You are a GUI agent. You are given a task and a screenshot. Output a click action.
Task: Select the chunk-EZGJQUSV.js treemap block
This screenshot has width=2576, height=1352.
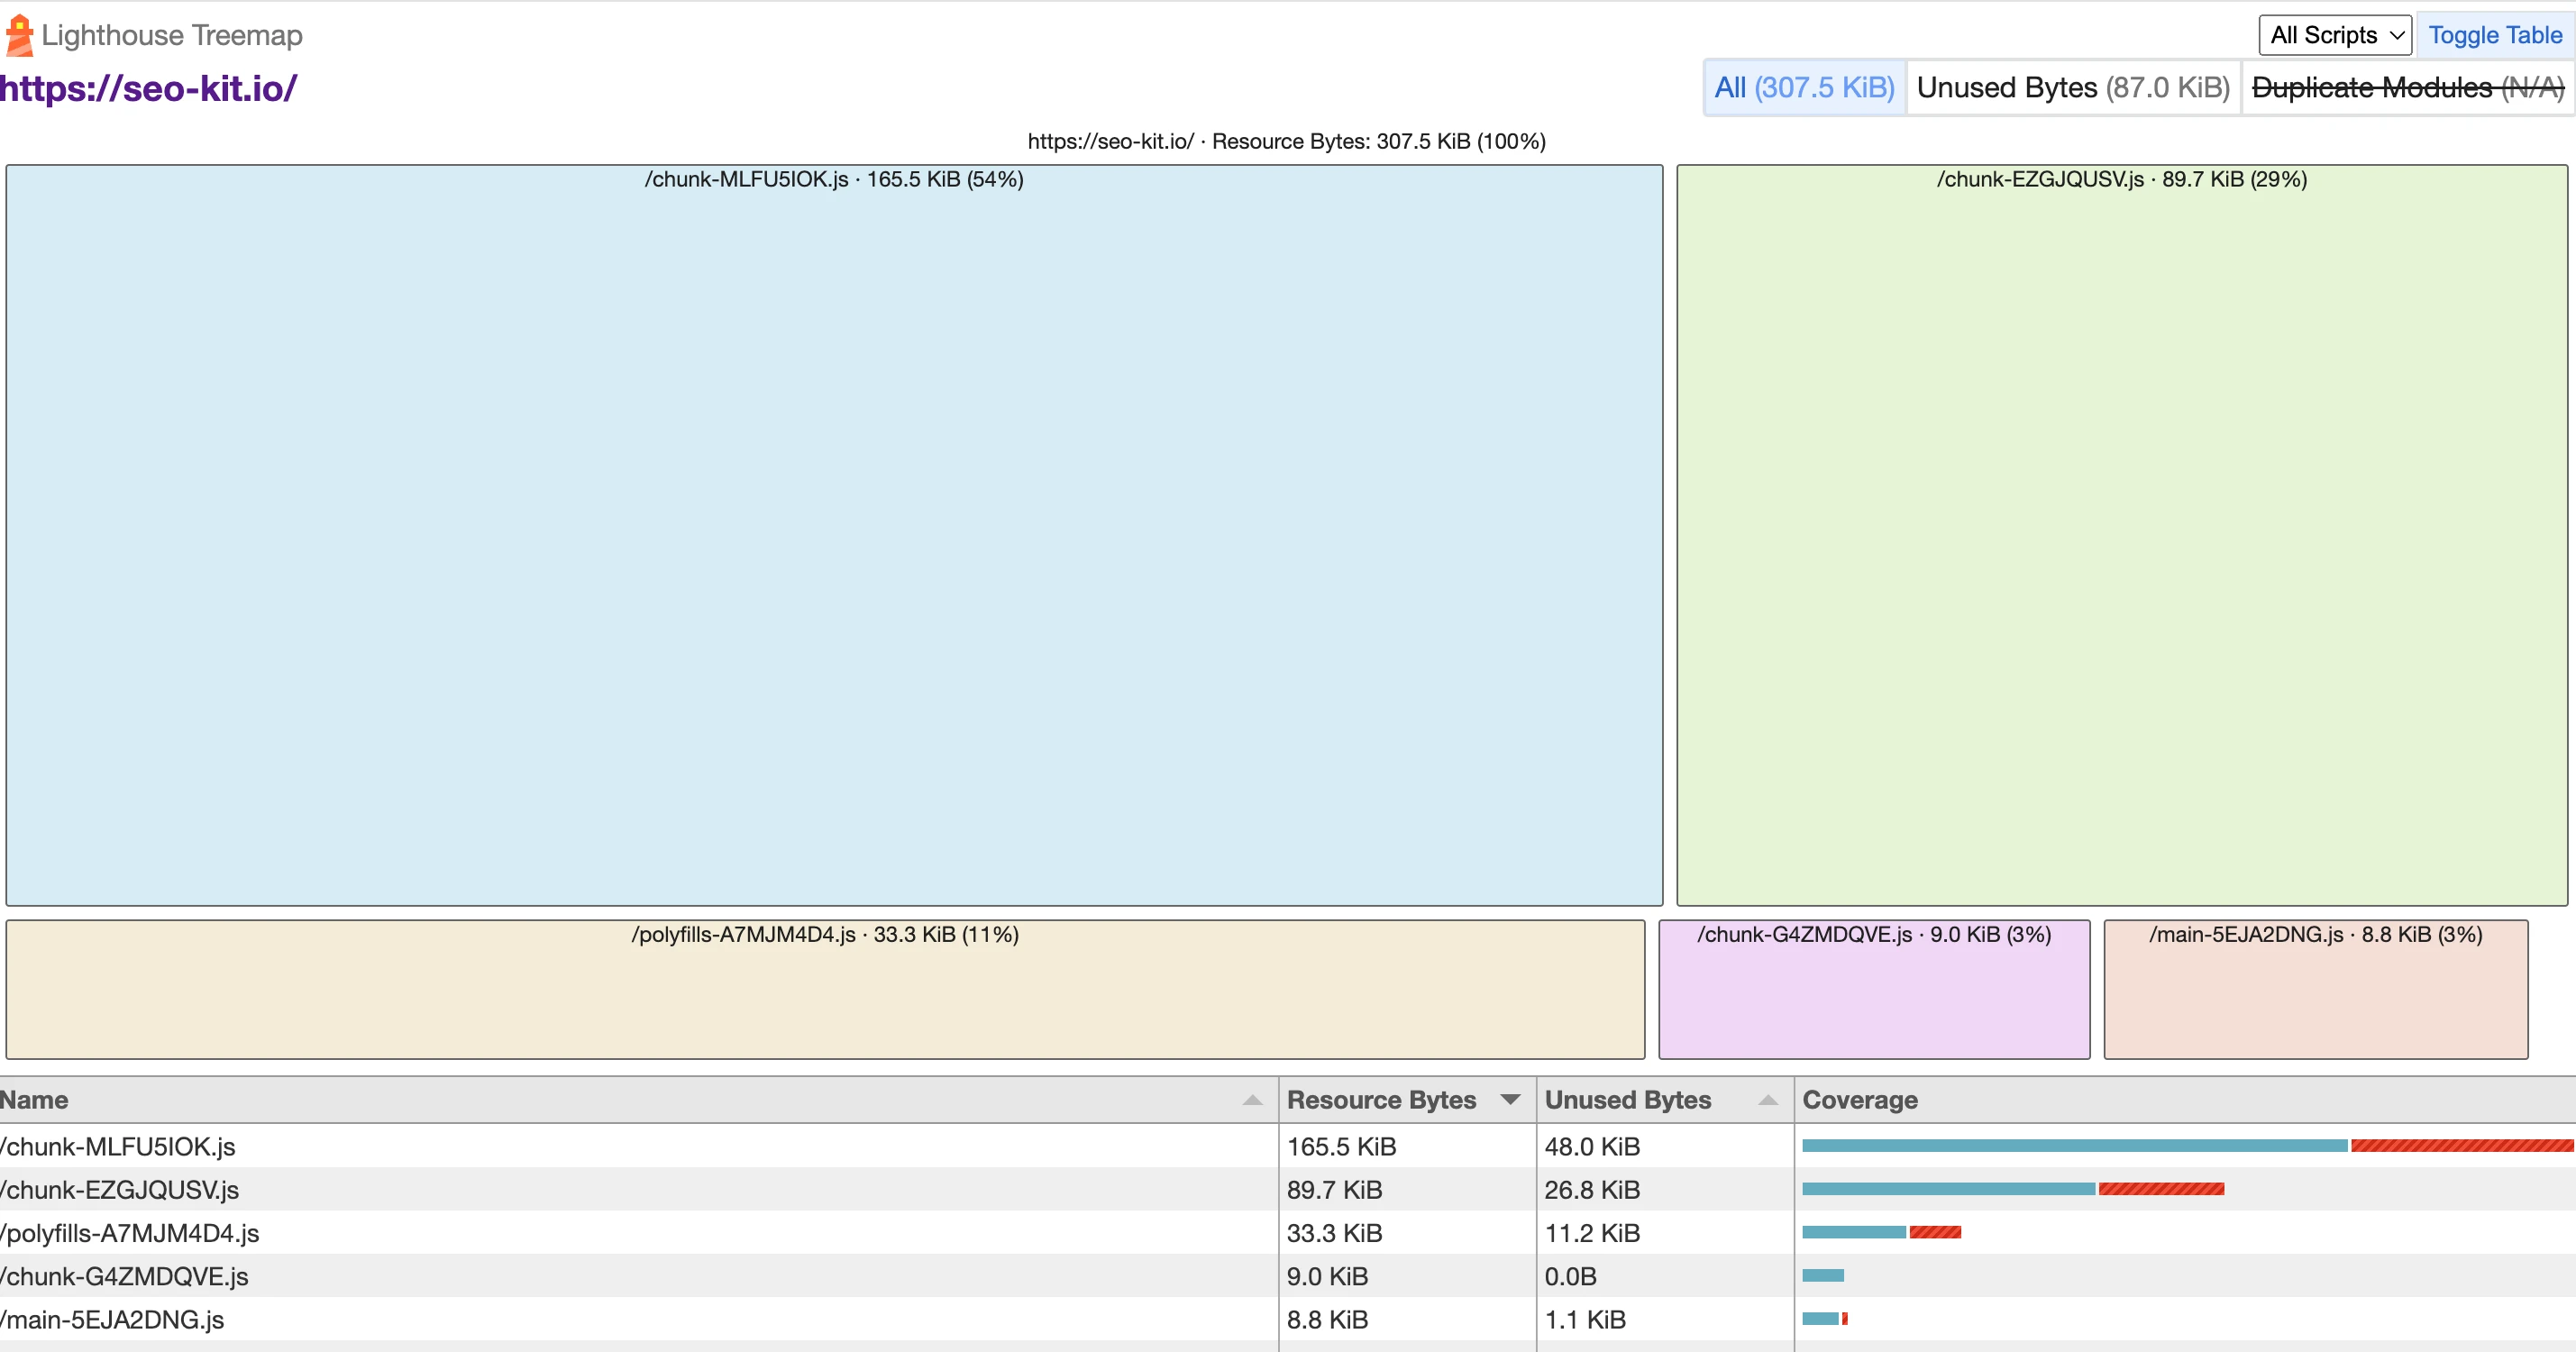pyautogui.click(x=2122, y=535)
